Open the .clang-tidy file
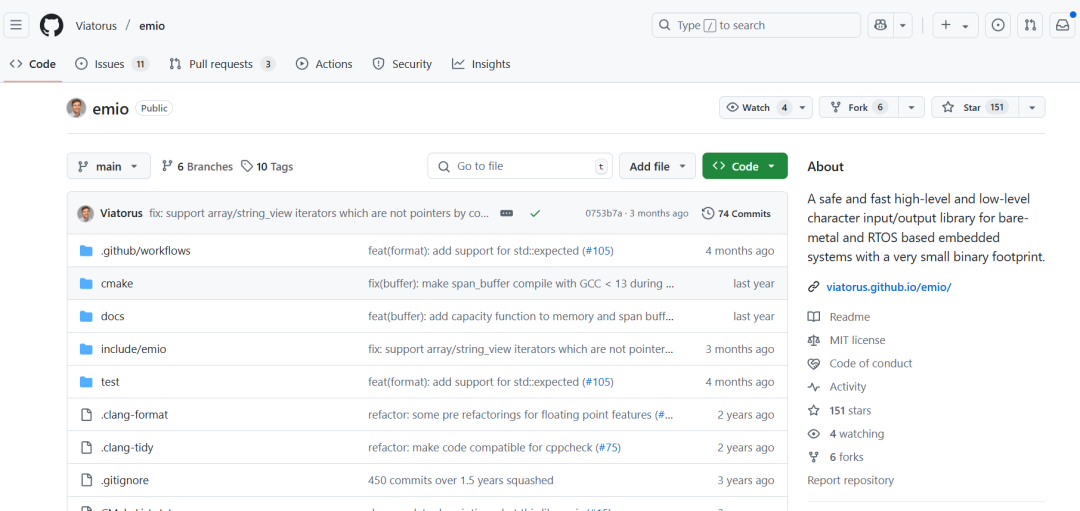Viewport: 1080px width, 511px height. coord(127,448)
